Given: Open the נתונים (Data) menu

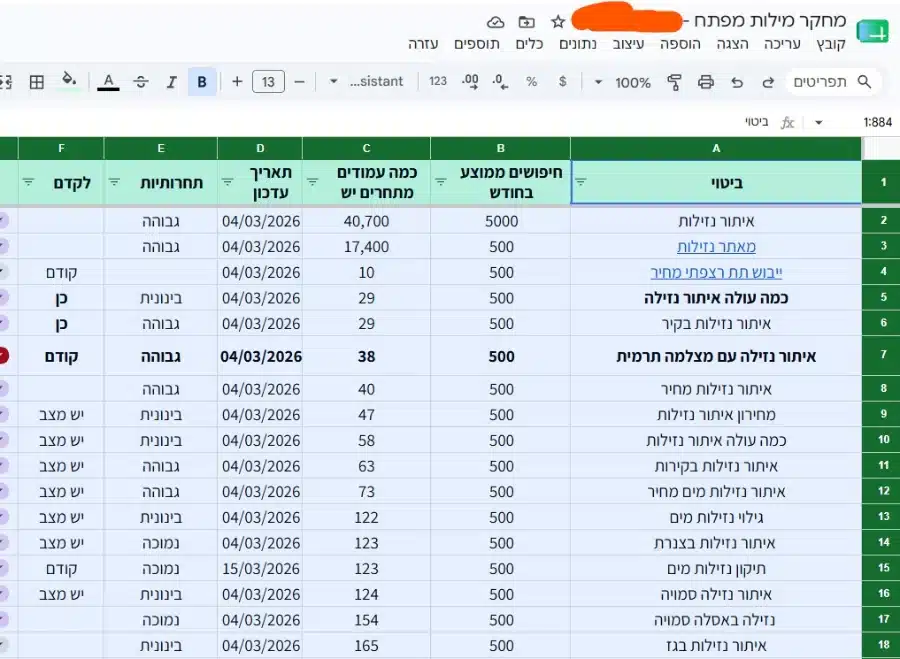Looking at the screenshot, I should point(577,44).
